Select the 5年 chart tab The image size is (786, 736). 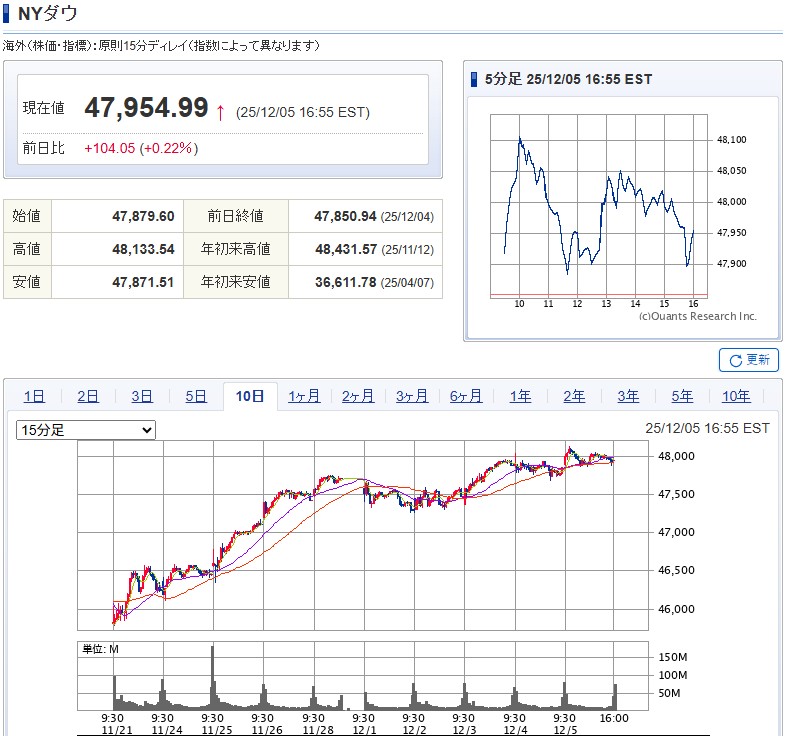(x=682, y=396)
